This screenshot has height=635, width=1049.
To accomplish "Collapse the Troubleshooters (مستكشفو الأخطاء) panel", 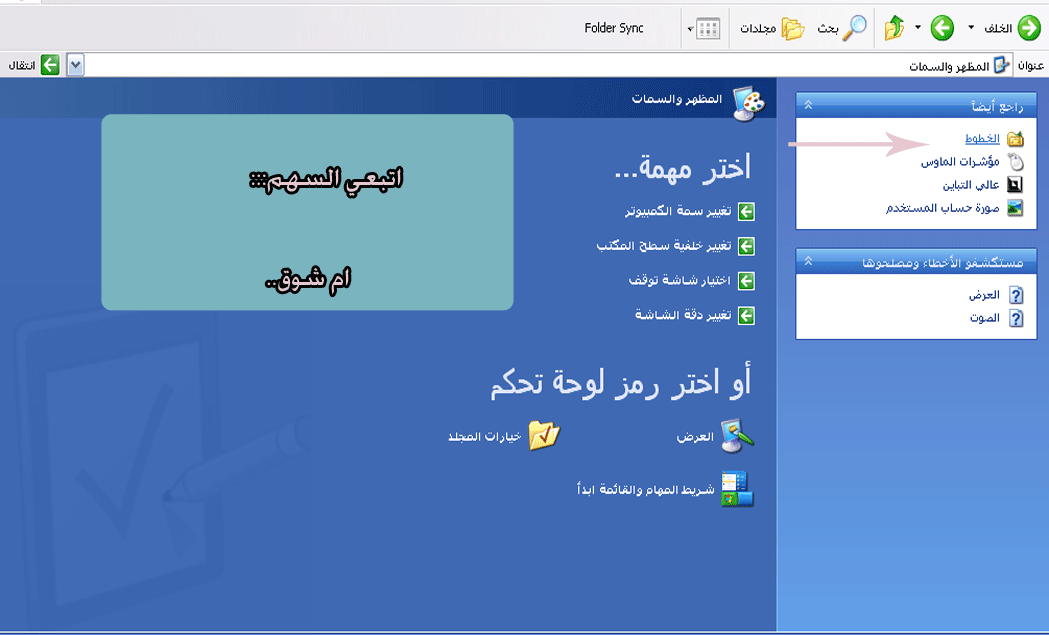I will point(808,262).
